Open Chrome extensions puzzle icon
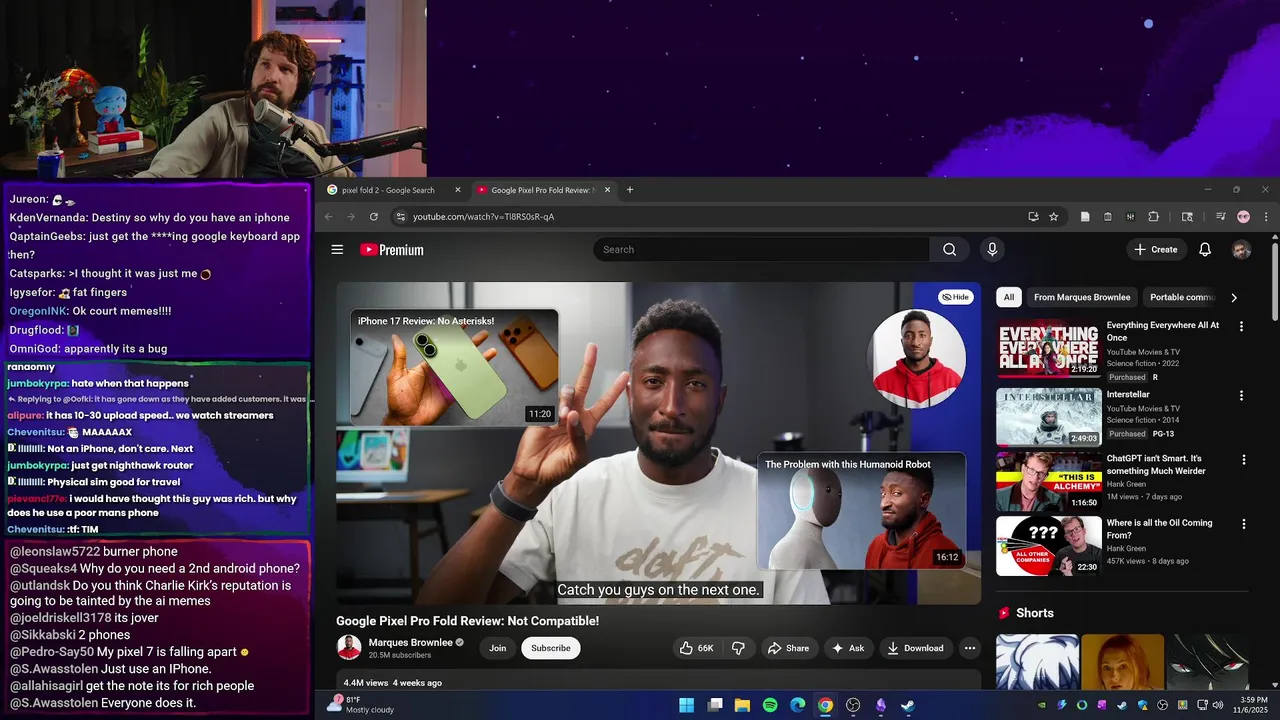 [x=1153, y=217]
